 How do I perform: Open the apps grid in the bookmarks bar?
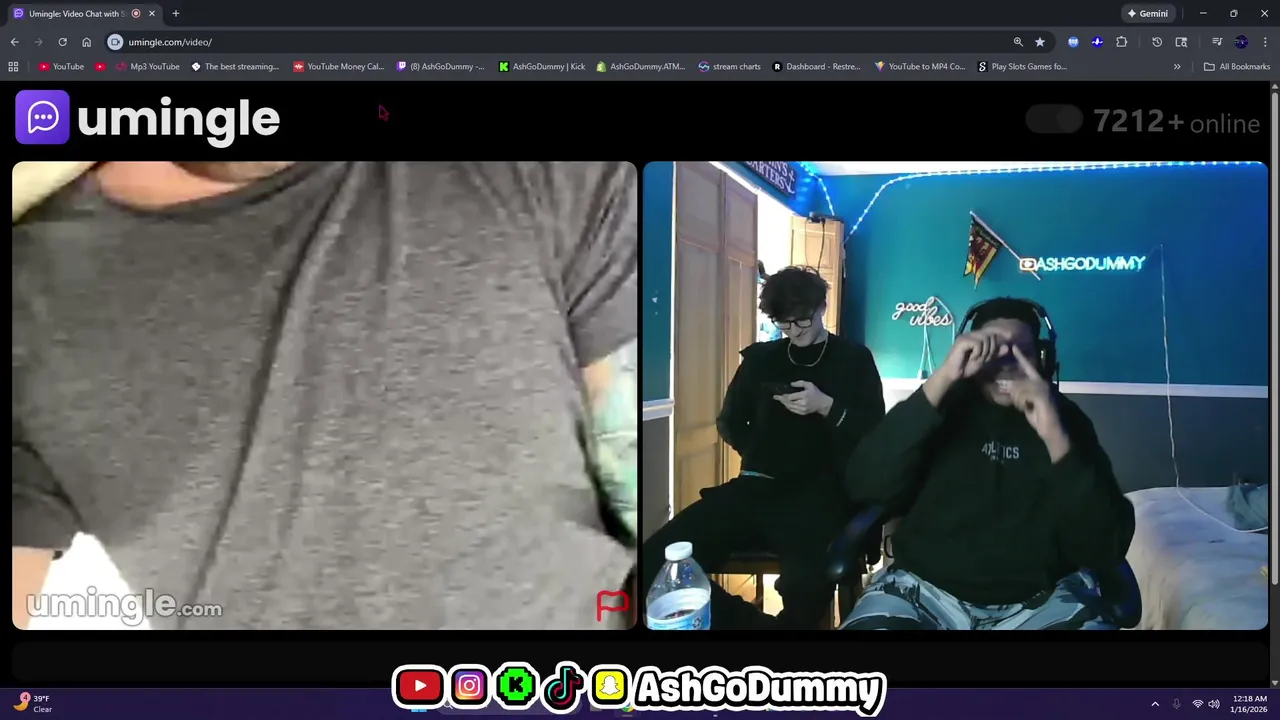click(13, 67)
